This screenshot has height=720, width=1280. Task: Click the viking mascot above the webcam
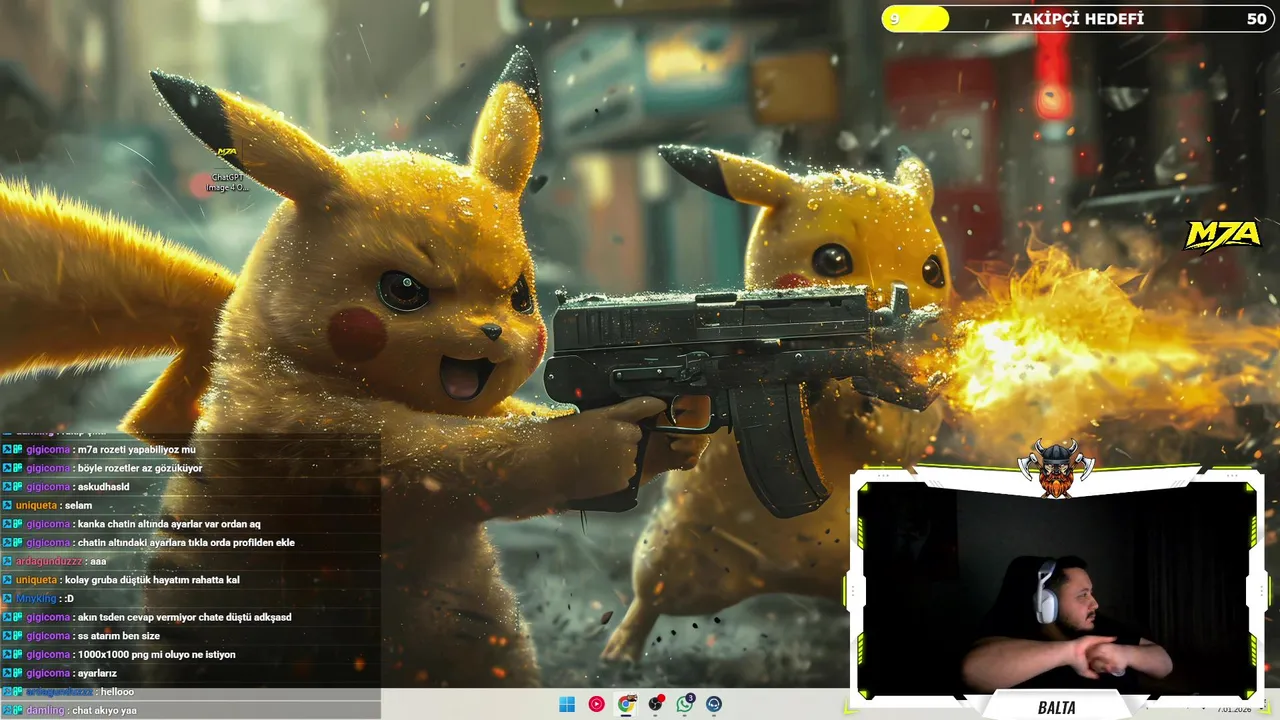1056,467
